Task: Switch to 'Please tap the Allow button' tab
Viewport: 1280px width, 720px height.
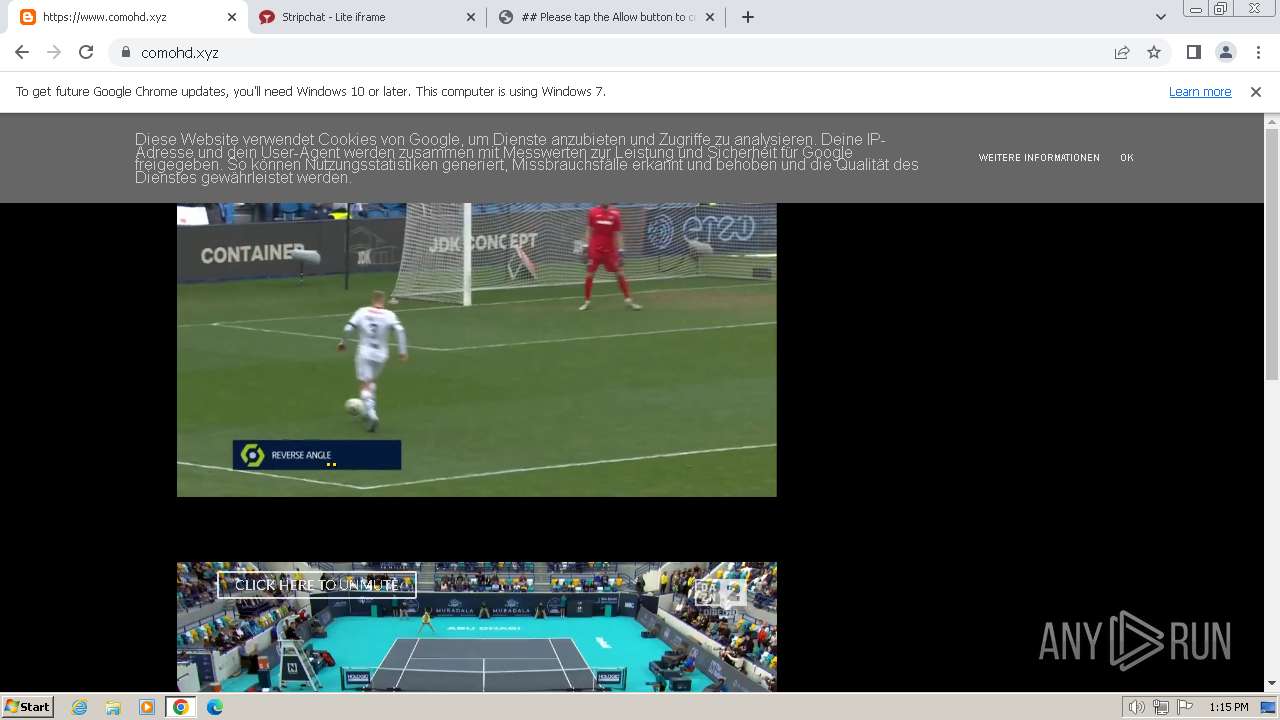Action: click(607, 17)
